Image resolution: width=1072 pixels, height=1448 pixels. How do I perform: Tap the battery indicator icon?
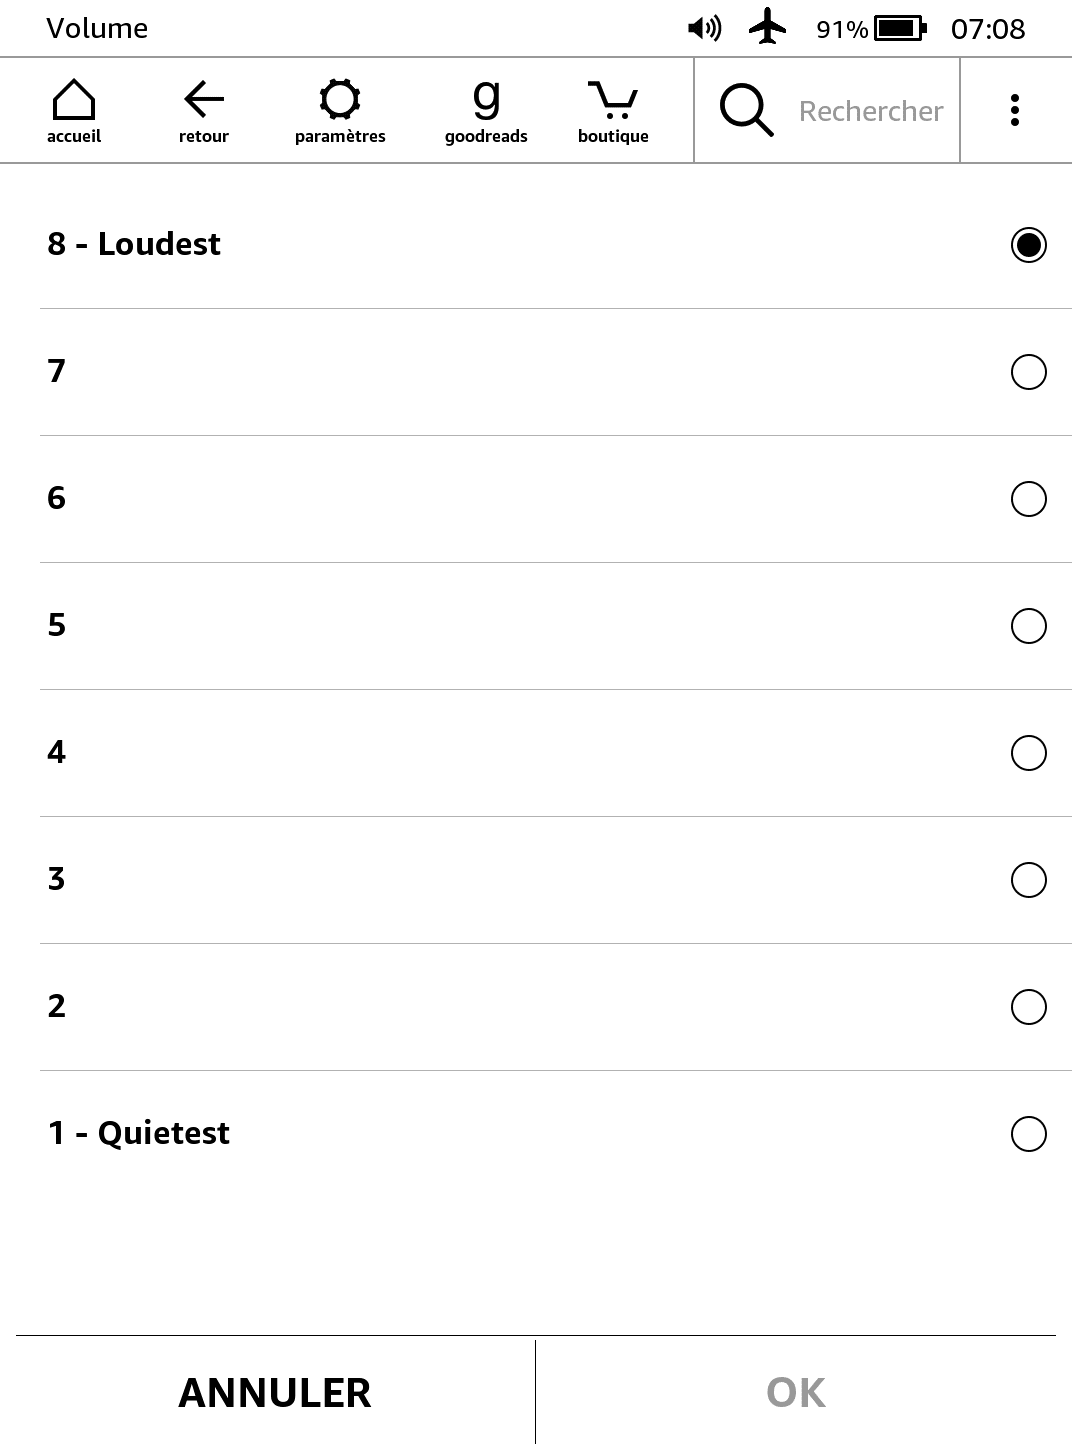pos(900,28)
